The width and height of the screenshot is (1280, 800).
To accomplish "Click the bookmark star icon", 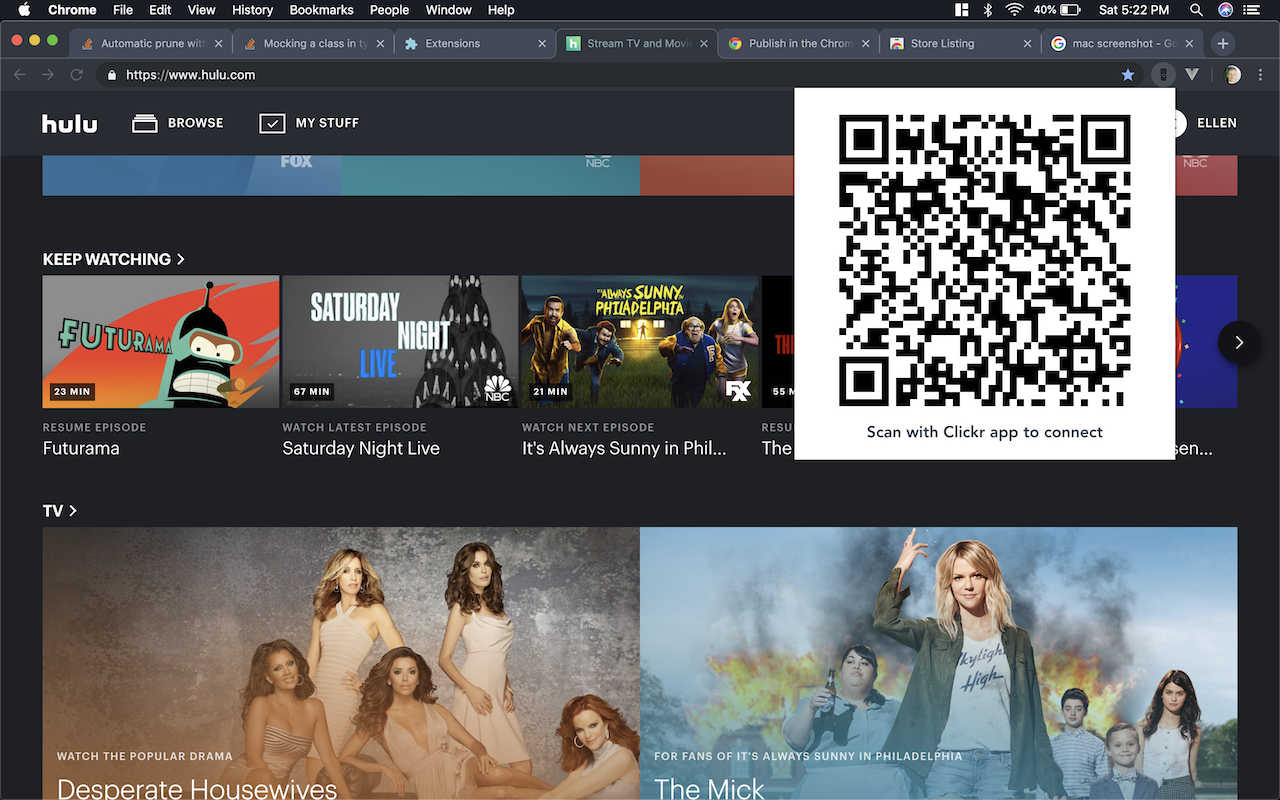I will [1128, 75].
